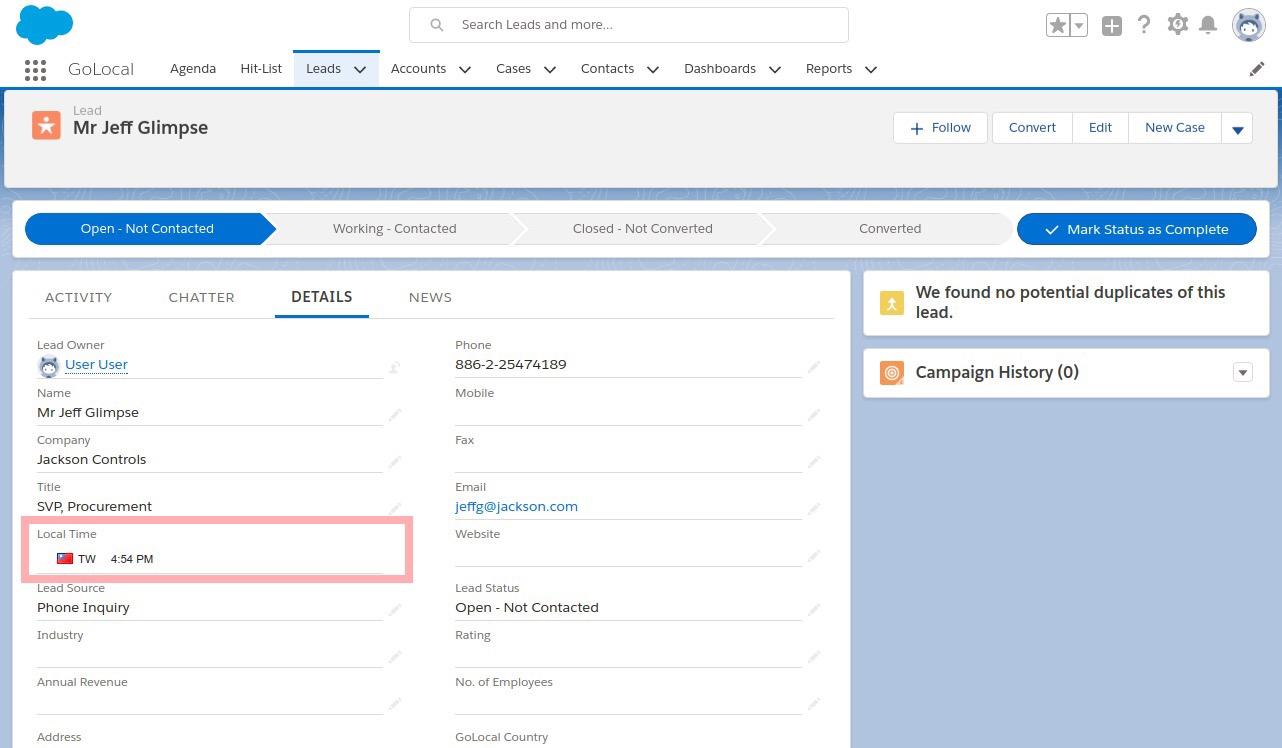Expand the Accounts tab dropdown chevron
This screenshot has width=1282, height=748.
coord(464,70)
